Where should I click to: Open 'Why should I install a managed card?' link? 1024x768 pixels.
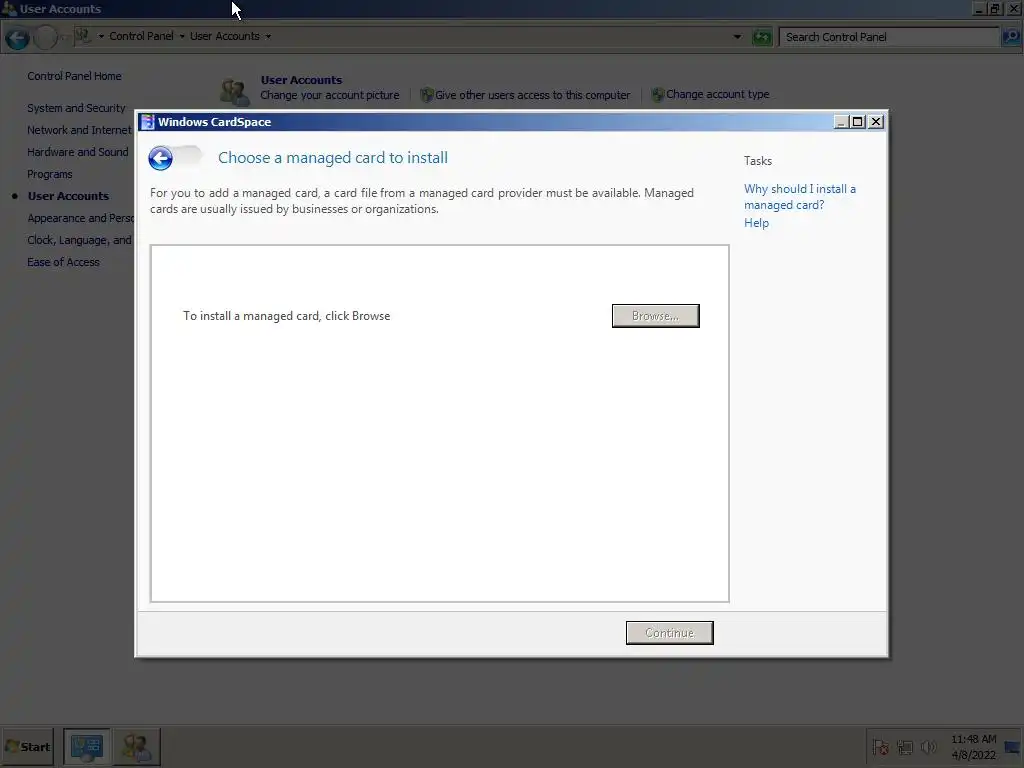click(x=799, y=197)
